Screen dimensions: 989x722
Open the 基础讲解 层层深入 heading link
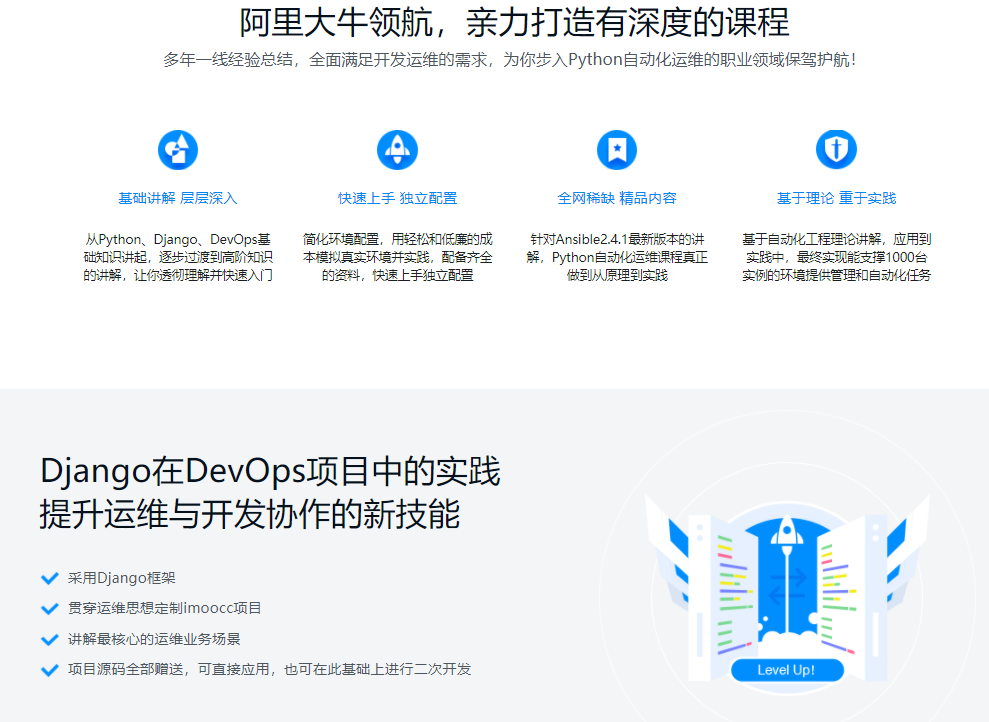178,198
